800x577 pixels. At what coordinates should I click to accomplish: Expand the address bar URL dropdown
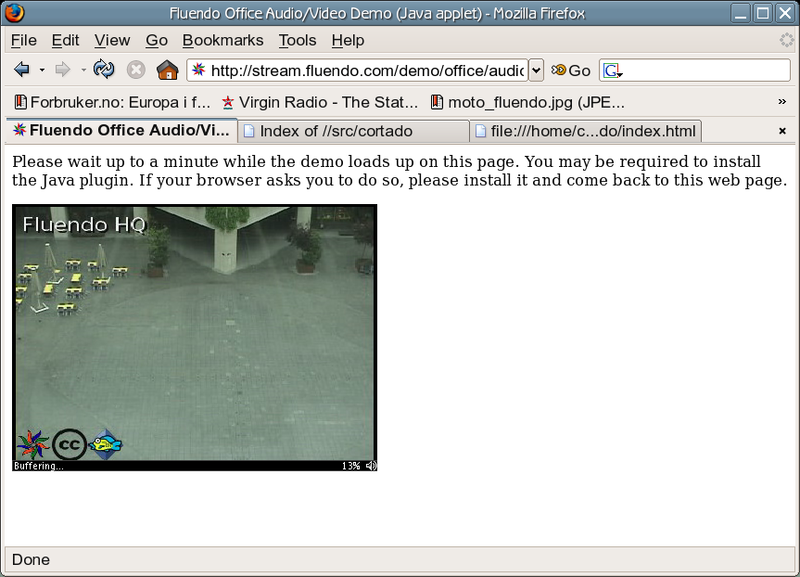tap(536, 70)
